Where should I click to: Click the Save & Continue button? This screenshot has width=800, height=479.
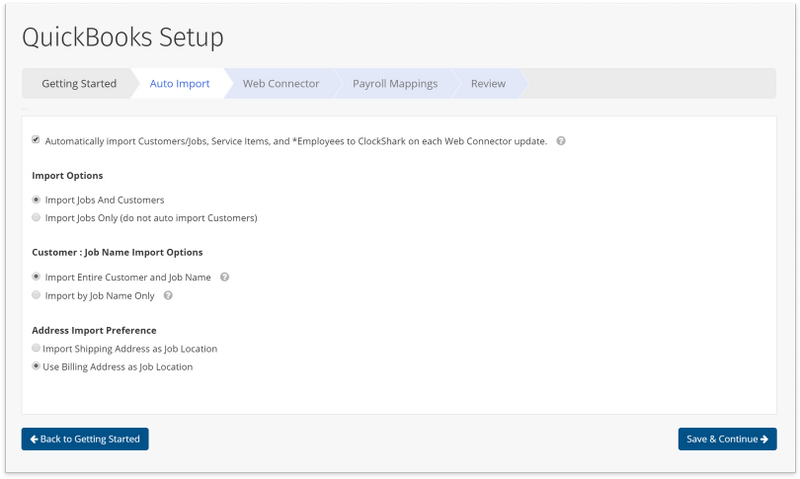coord(728,439)
